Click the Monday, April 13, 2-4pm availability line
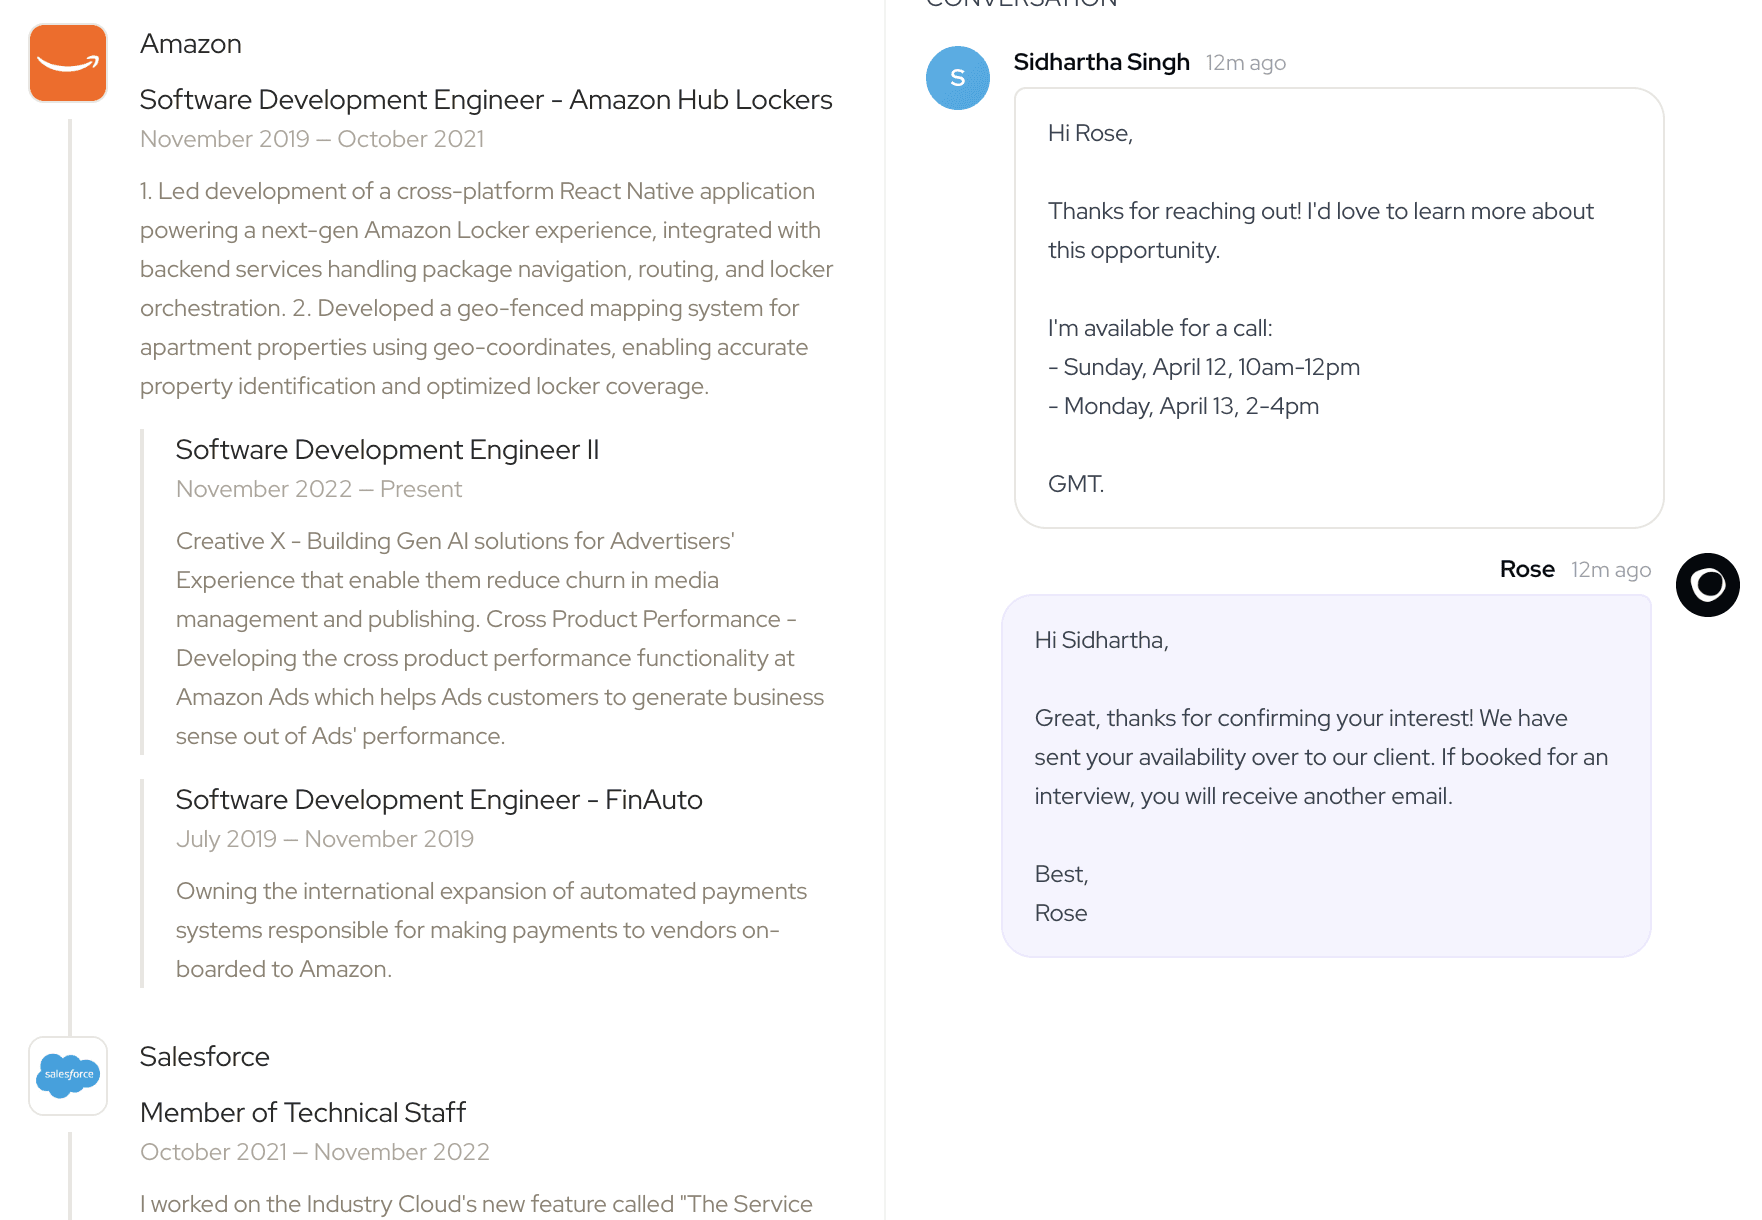 click(1184, 407)
